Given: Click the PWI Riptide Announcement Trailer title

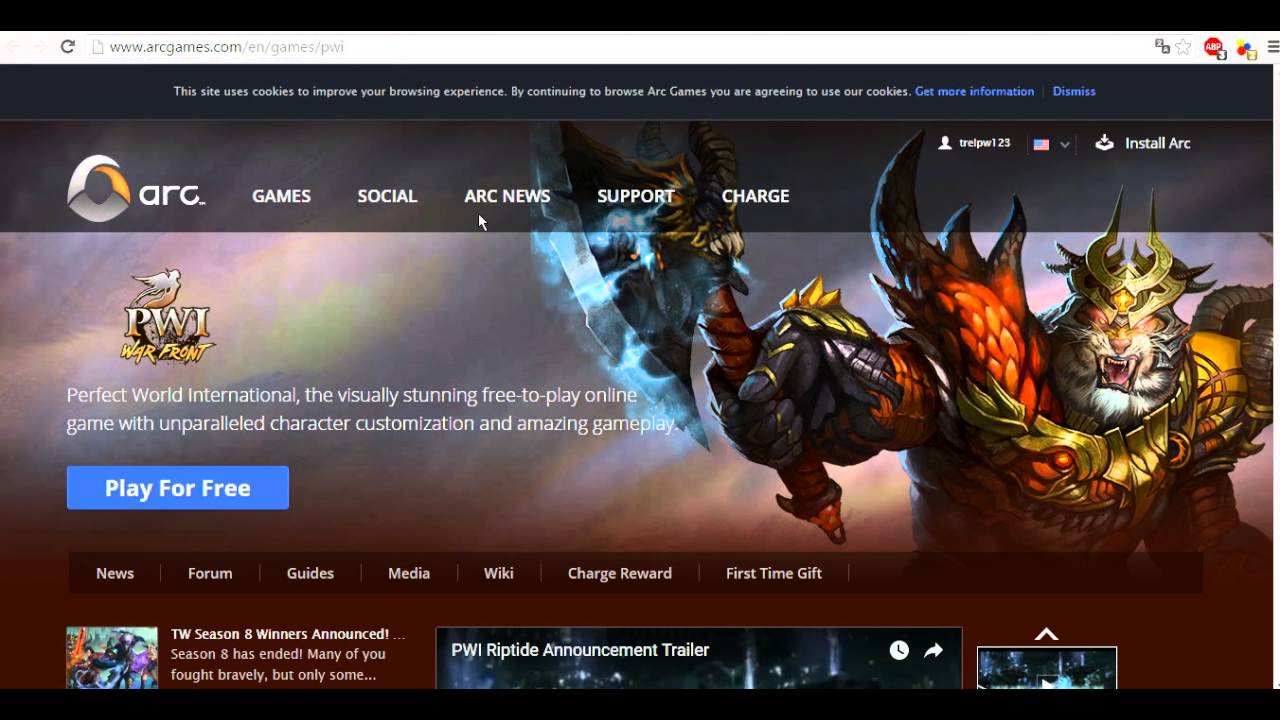Looking at the screenshot, I should click(580, 650).
